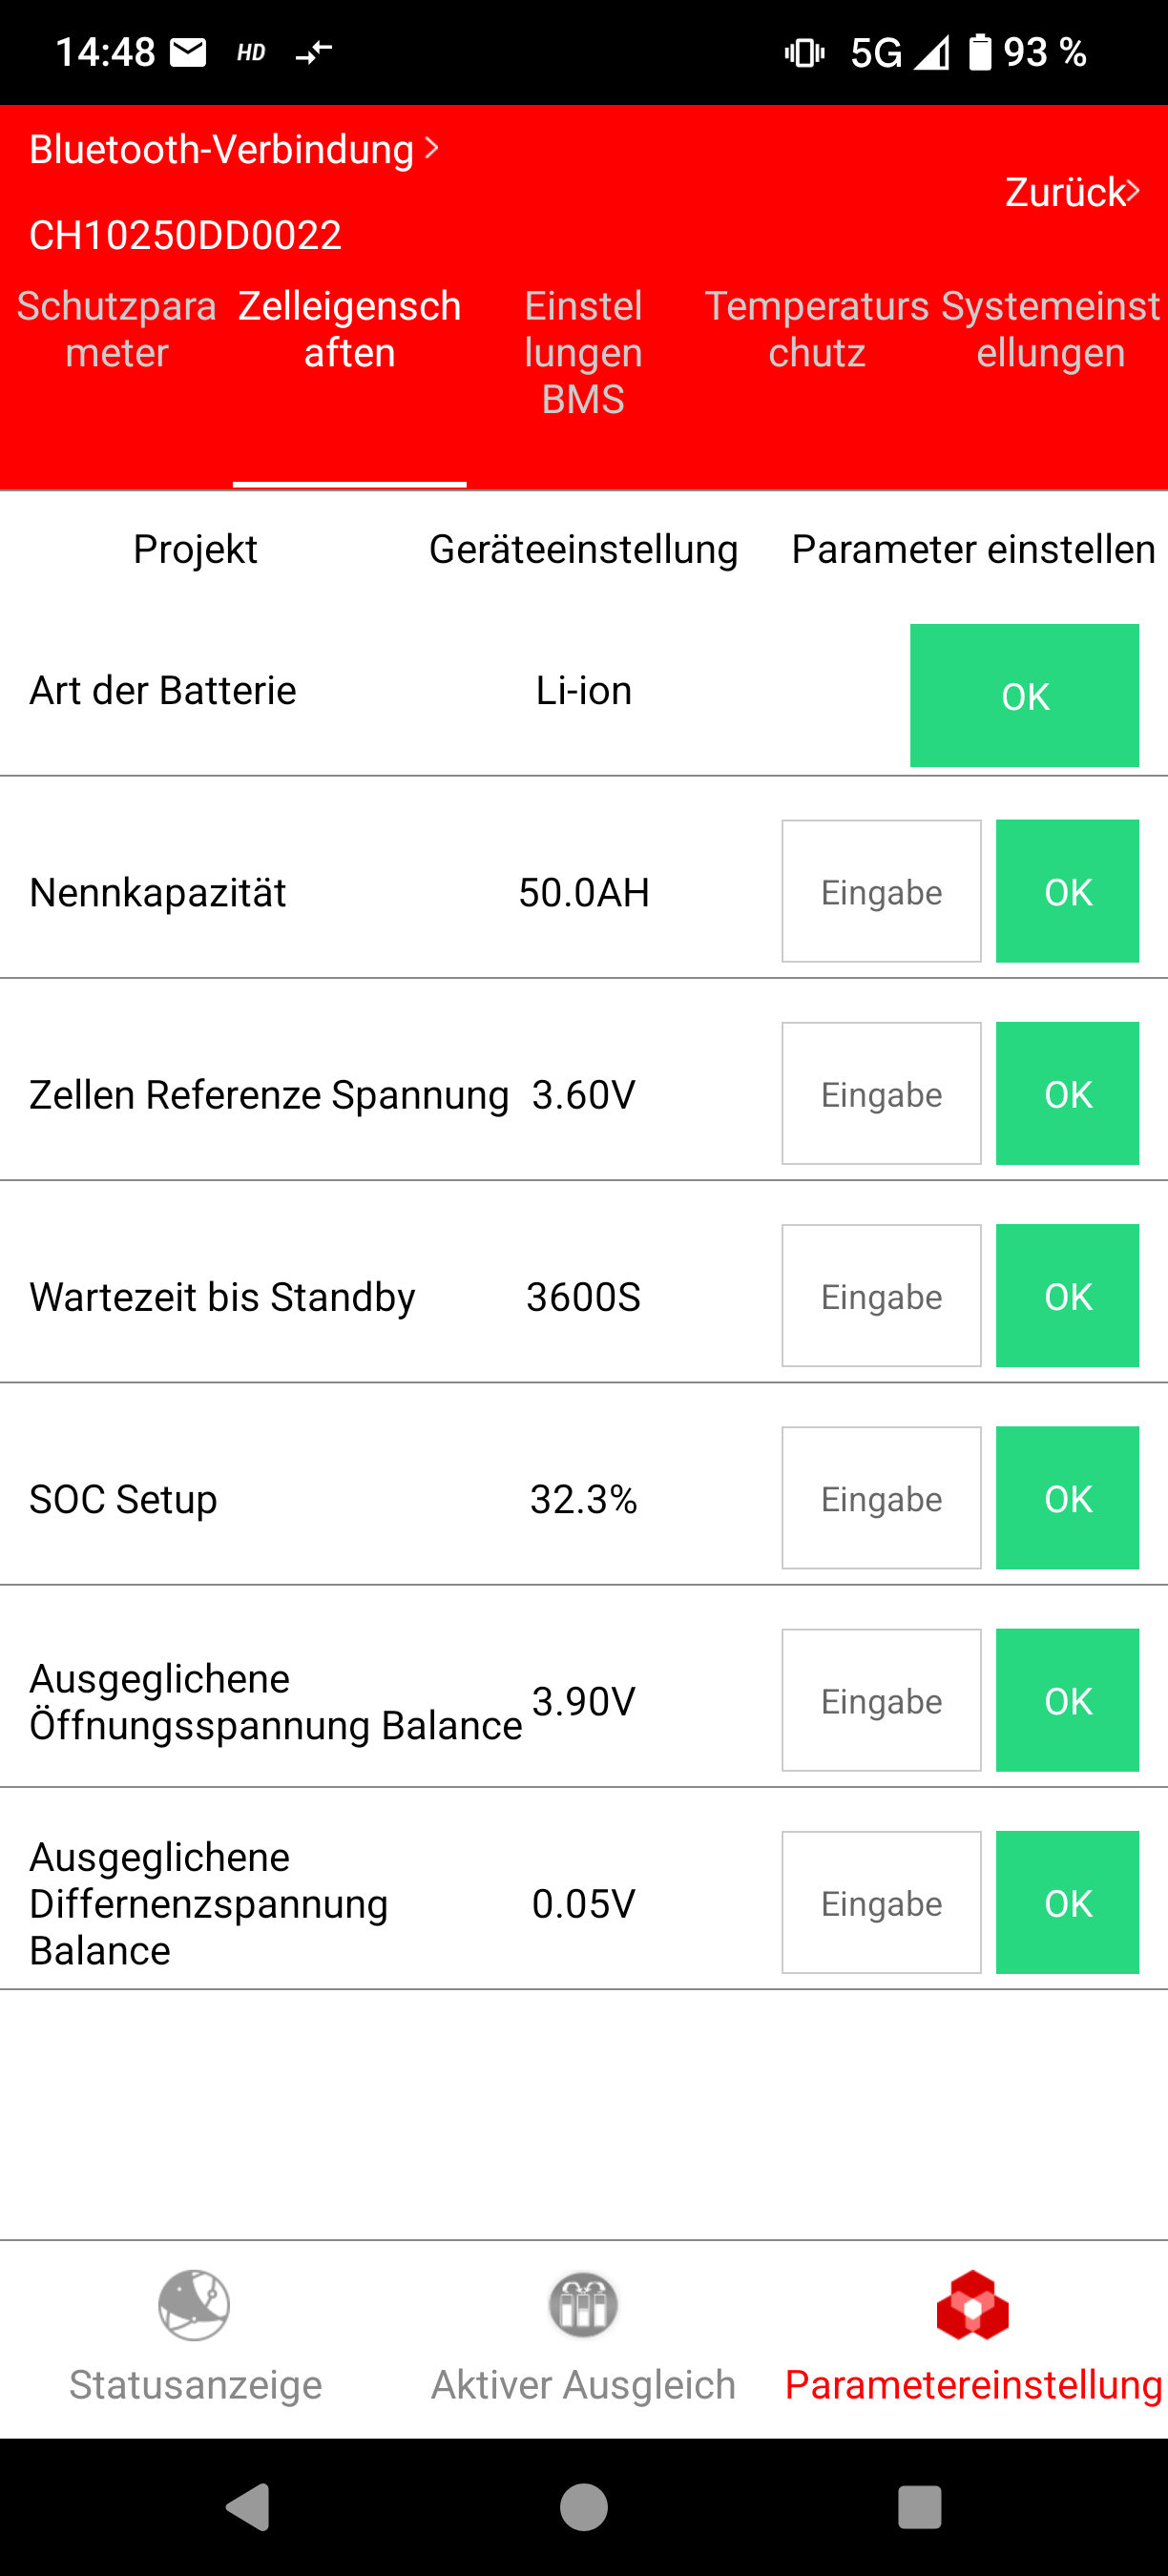Confirm Wartezeit bis Standby with OK
Image resolution: width=1168 pixels, height=2576 pixels.
1067,1296
